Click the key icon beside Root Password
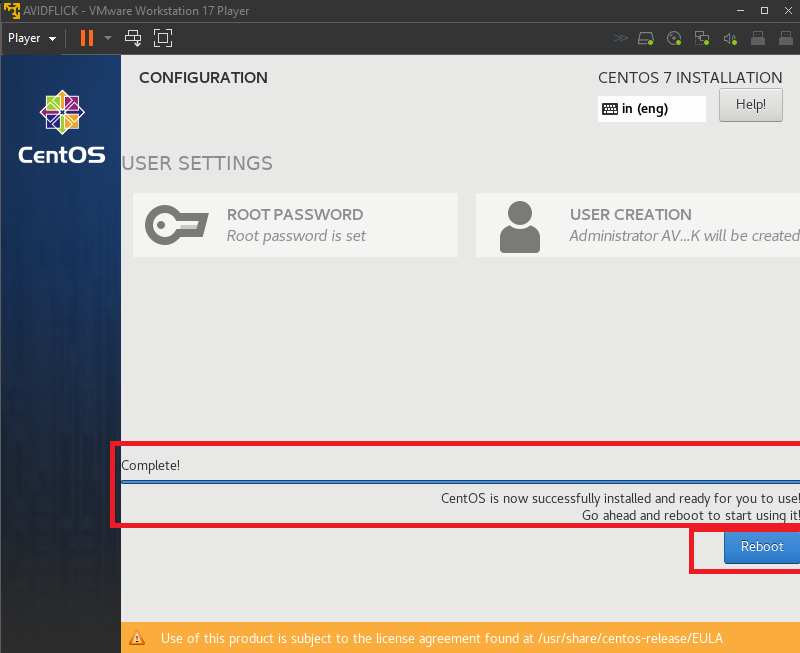Screen dimensions: 800x653 pos(177,225)
